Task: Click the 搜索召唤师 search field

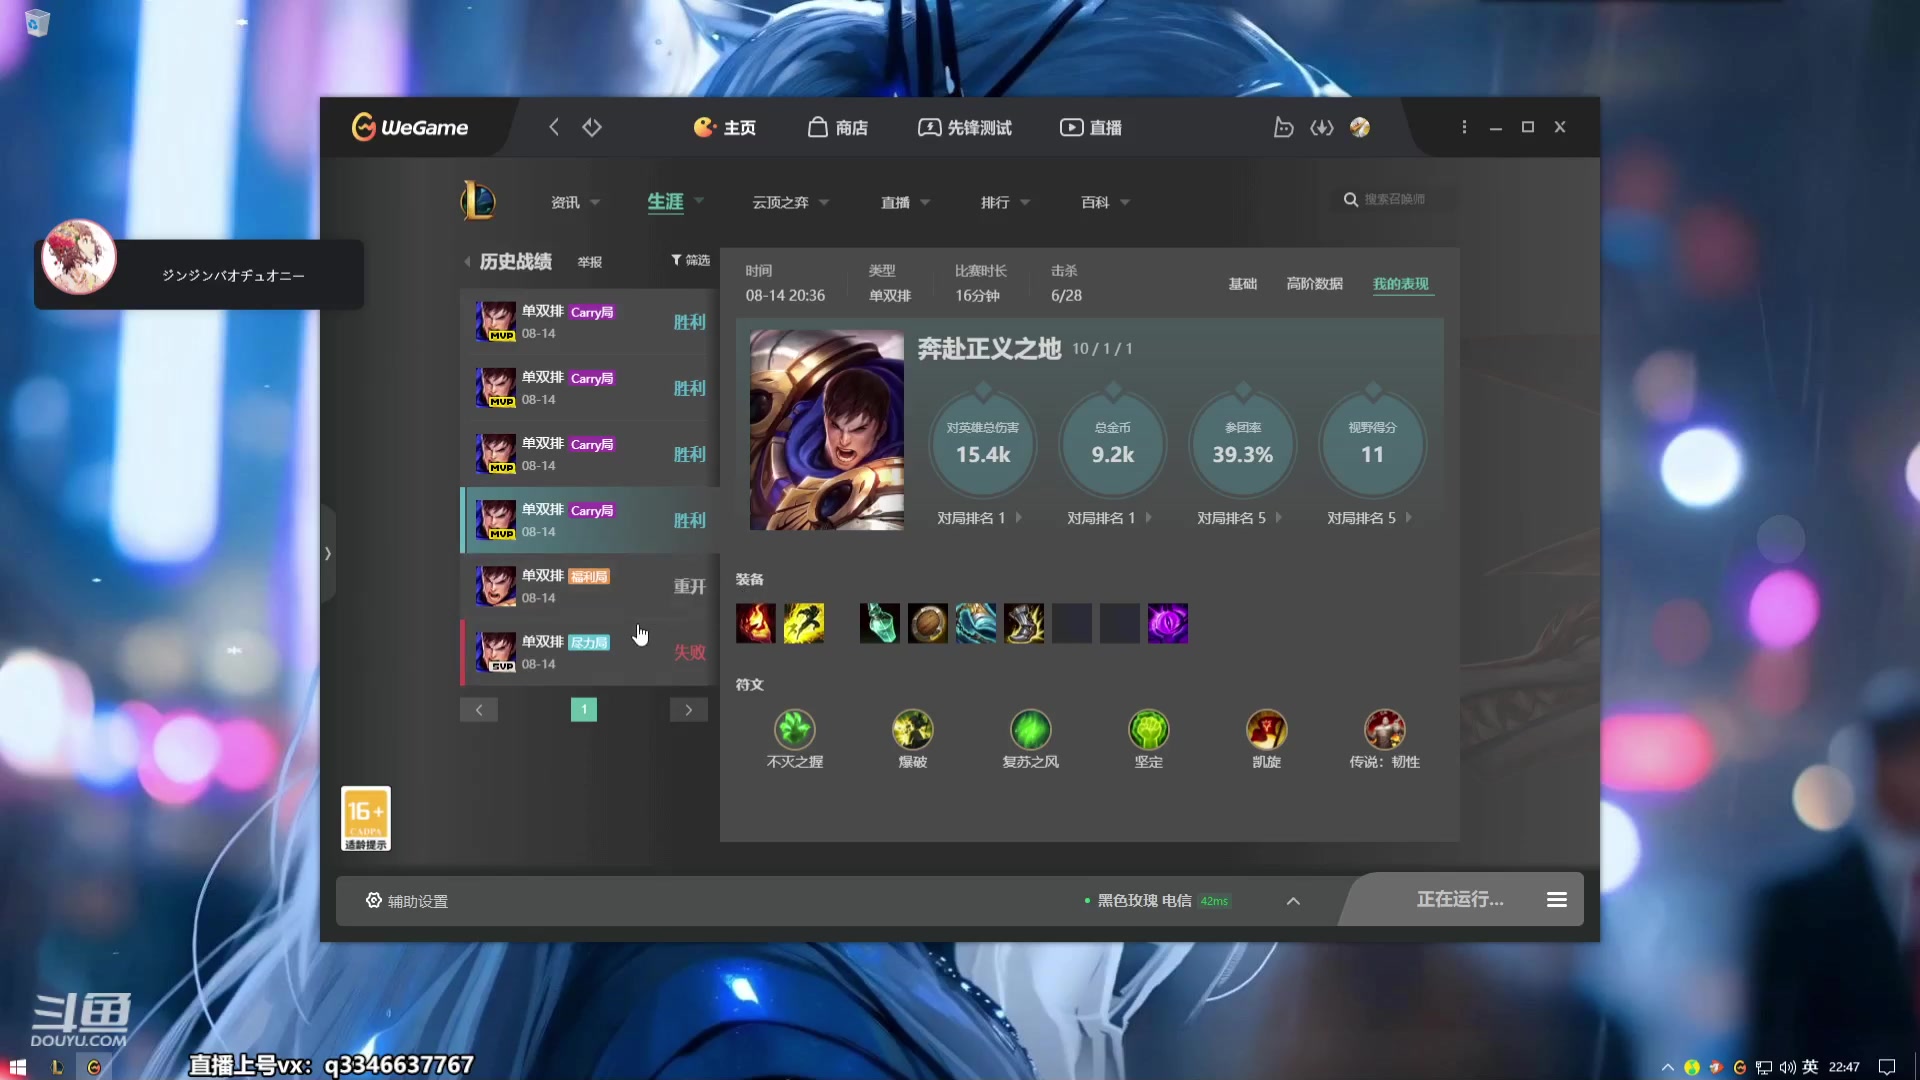Action: (x=1395, y=199)
